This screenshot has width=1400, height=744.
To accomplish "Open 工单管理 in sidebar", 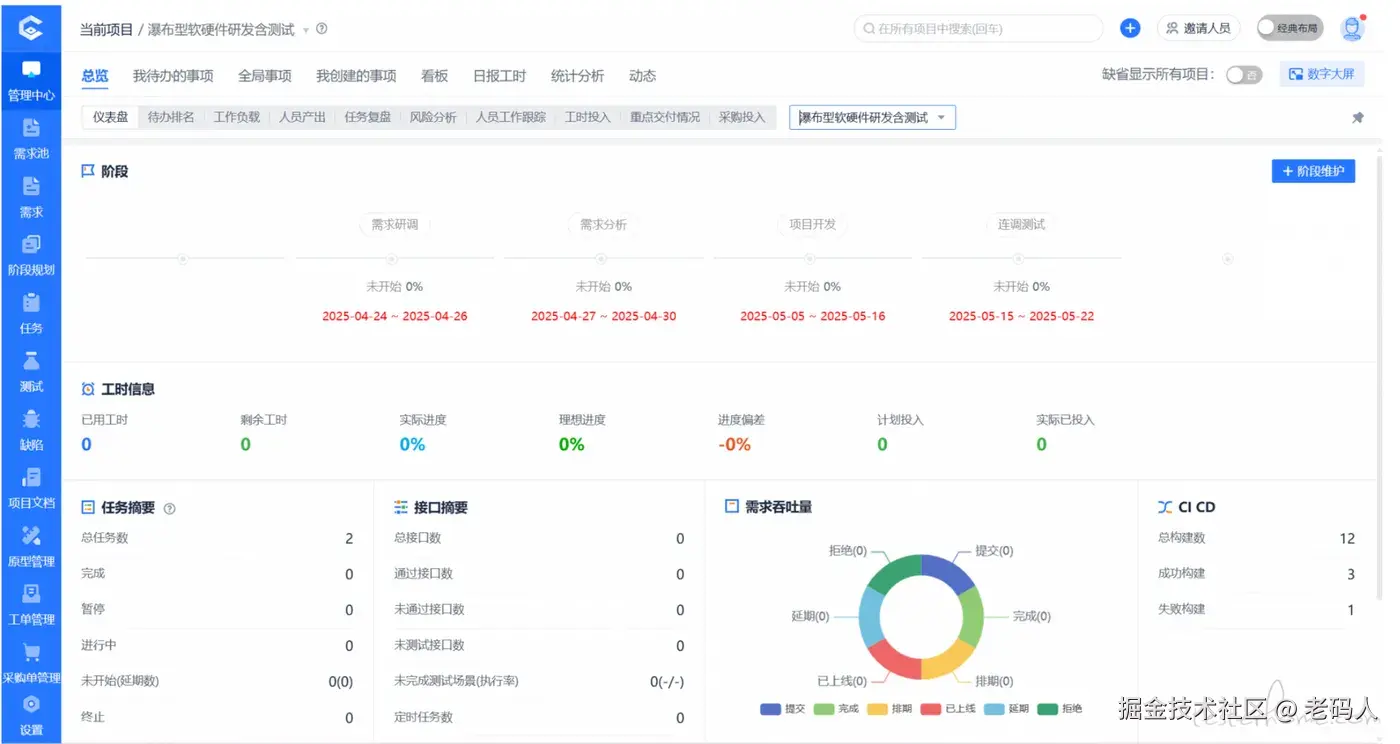I will (31, 605).
